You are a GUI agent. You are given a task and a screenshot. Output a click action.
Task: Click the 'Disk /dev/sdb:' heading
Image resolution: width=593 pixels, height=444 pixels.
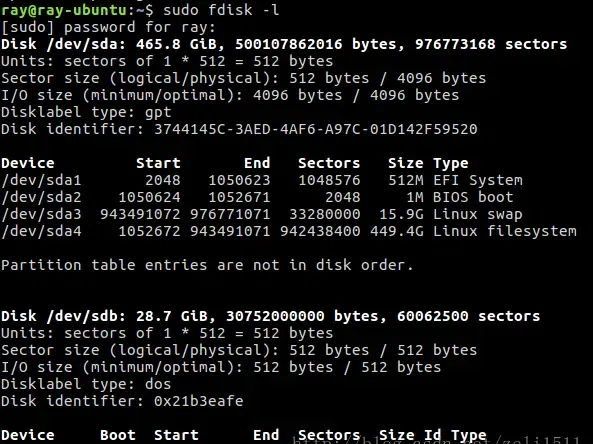coord(64,316)
